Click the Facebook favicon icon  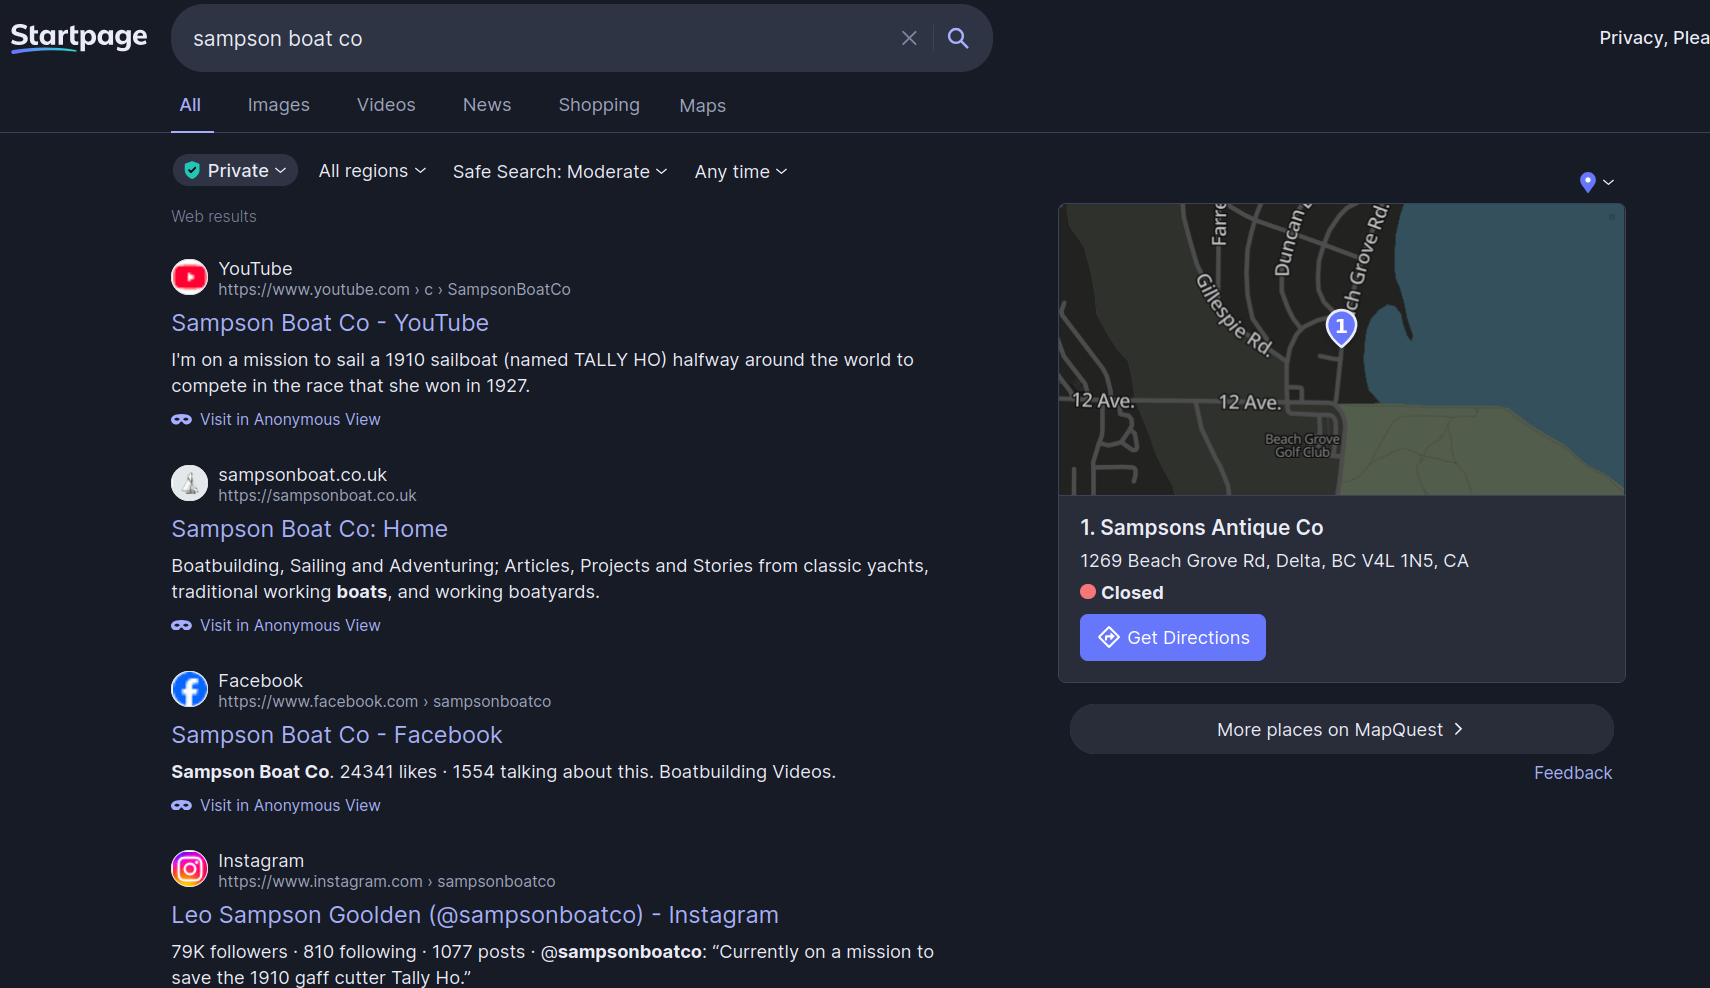pyautogui.click(x=189, y=689)
